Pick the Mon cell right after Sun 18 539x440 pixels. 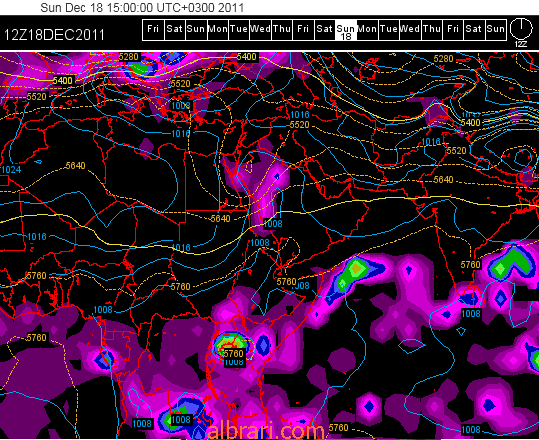pyautogui.click(x=367, y=30)
